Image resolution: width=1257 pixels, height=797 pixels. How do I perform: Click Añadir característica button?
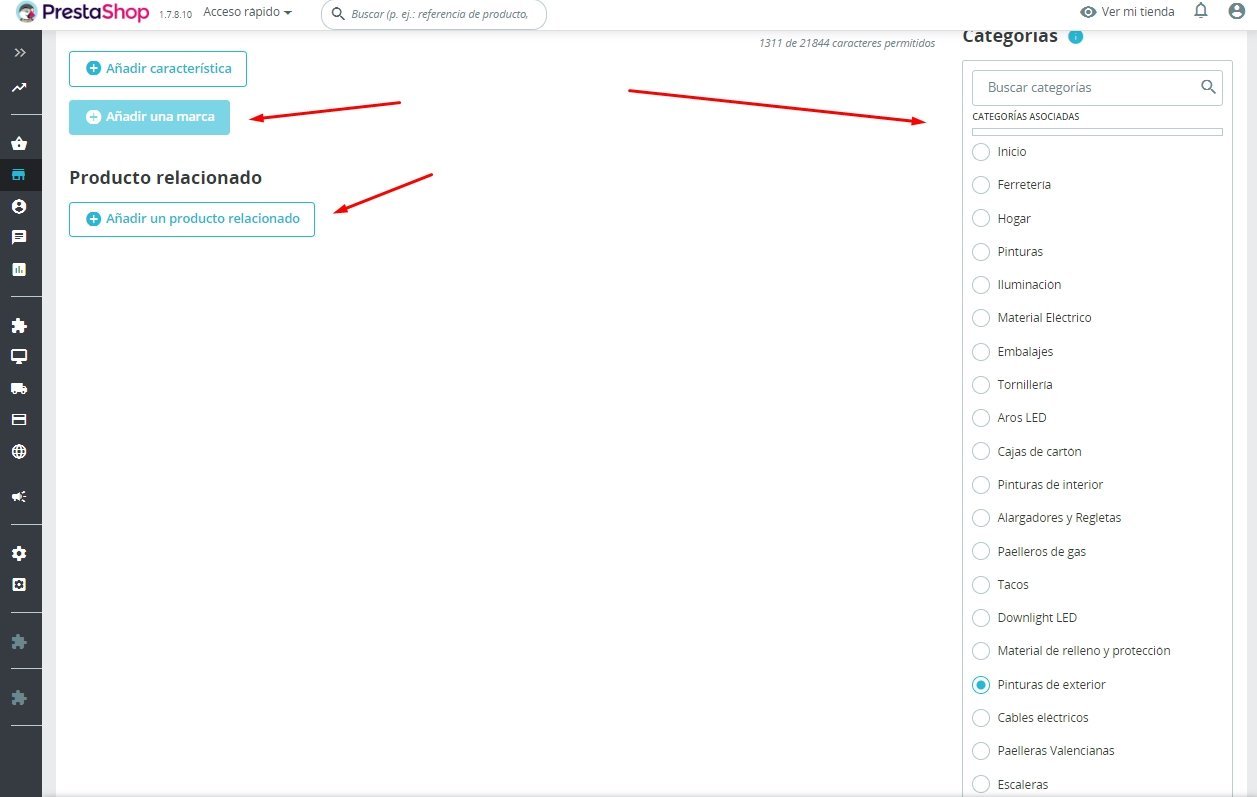[158, 69]
